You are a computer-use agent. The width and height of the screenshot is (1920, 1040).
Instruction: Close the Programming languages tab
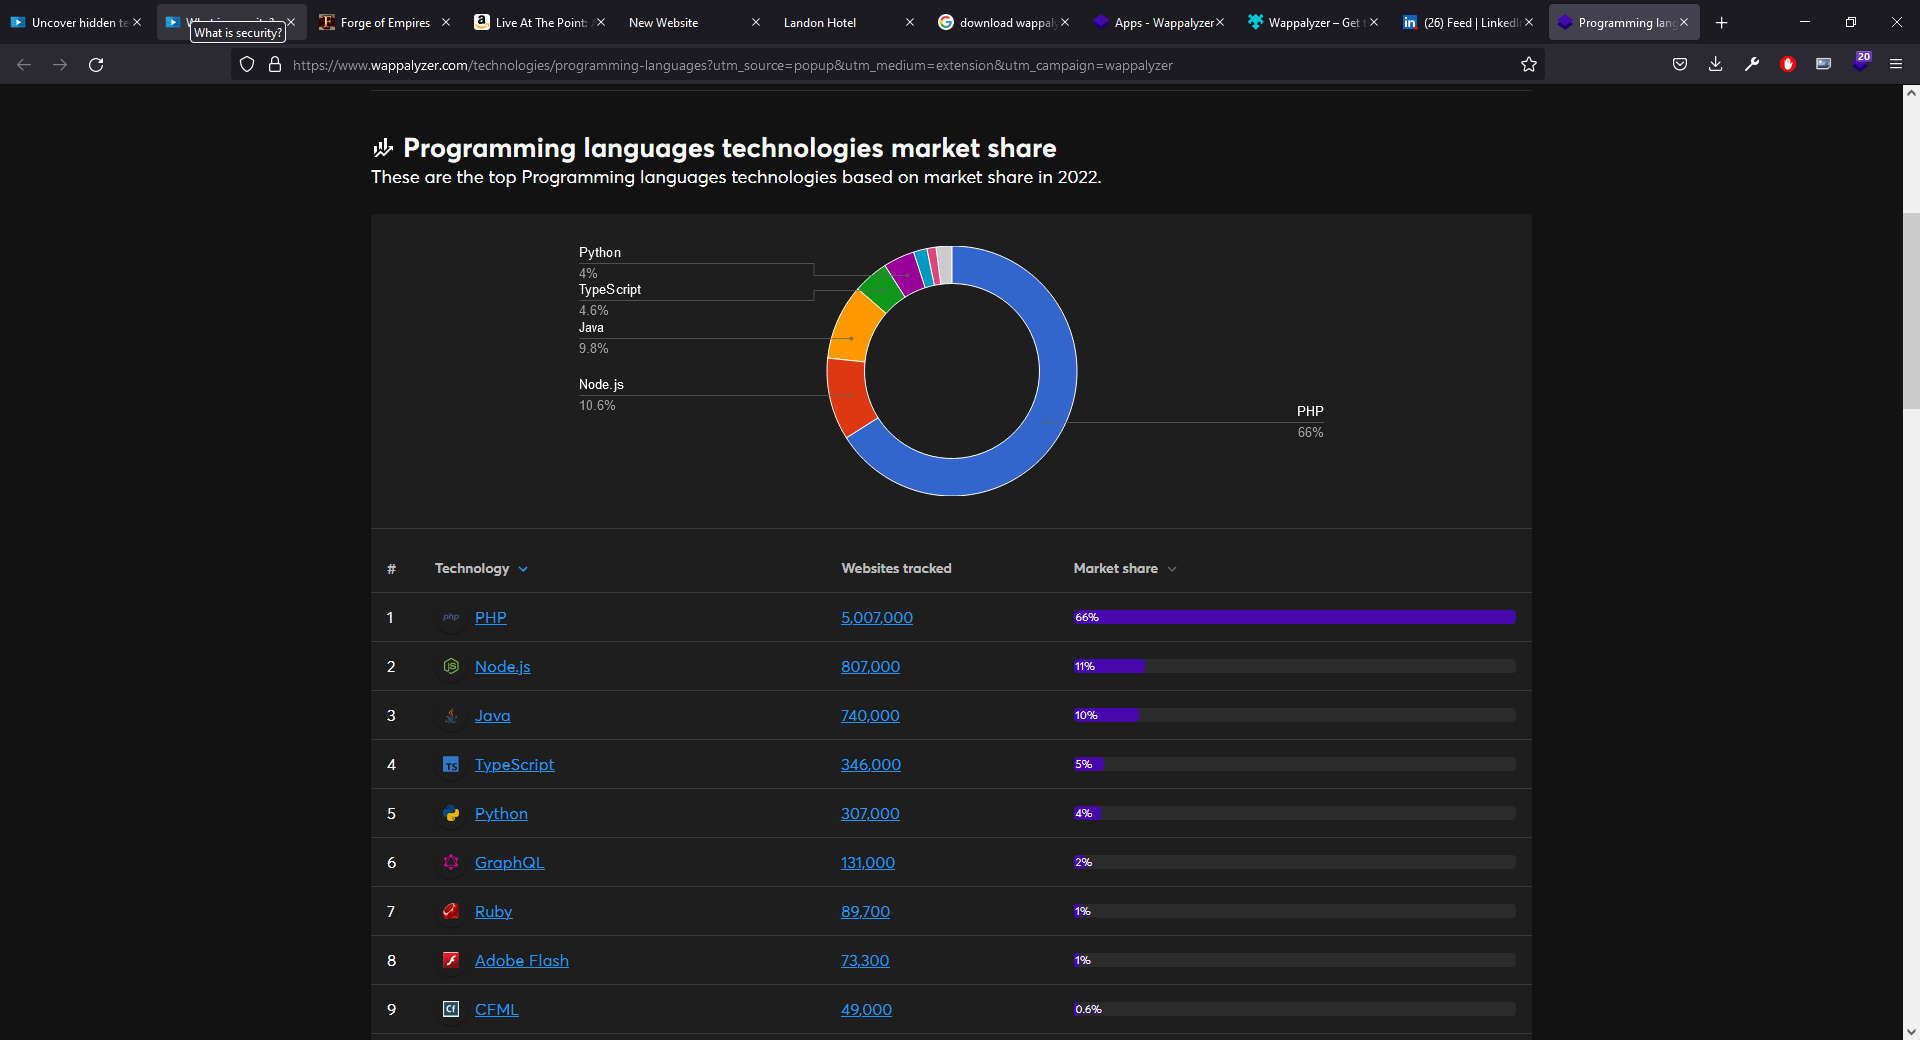tap(1684, 22)
